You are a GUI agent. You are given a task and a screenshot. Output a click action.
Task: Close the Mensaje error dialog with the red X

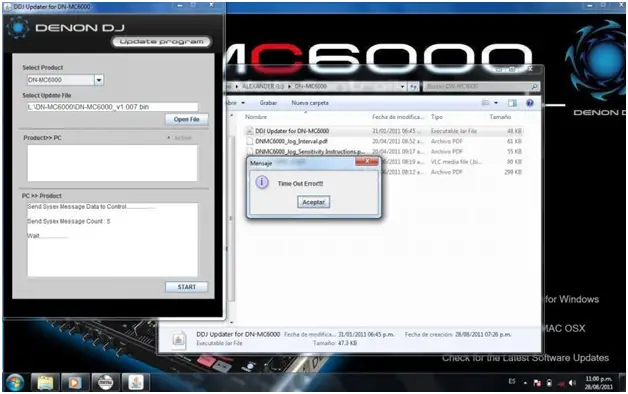click(366, 161)
